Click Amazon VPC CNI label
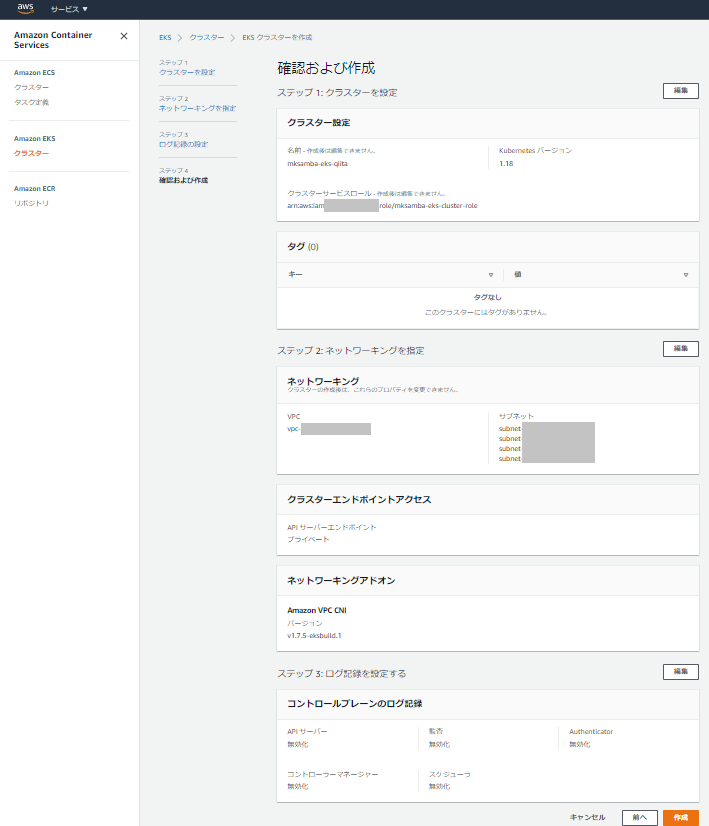 pos(317,611)
